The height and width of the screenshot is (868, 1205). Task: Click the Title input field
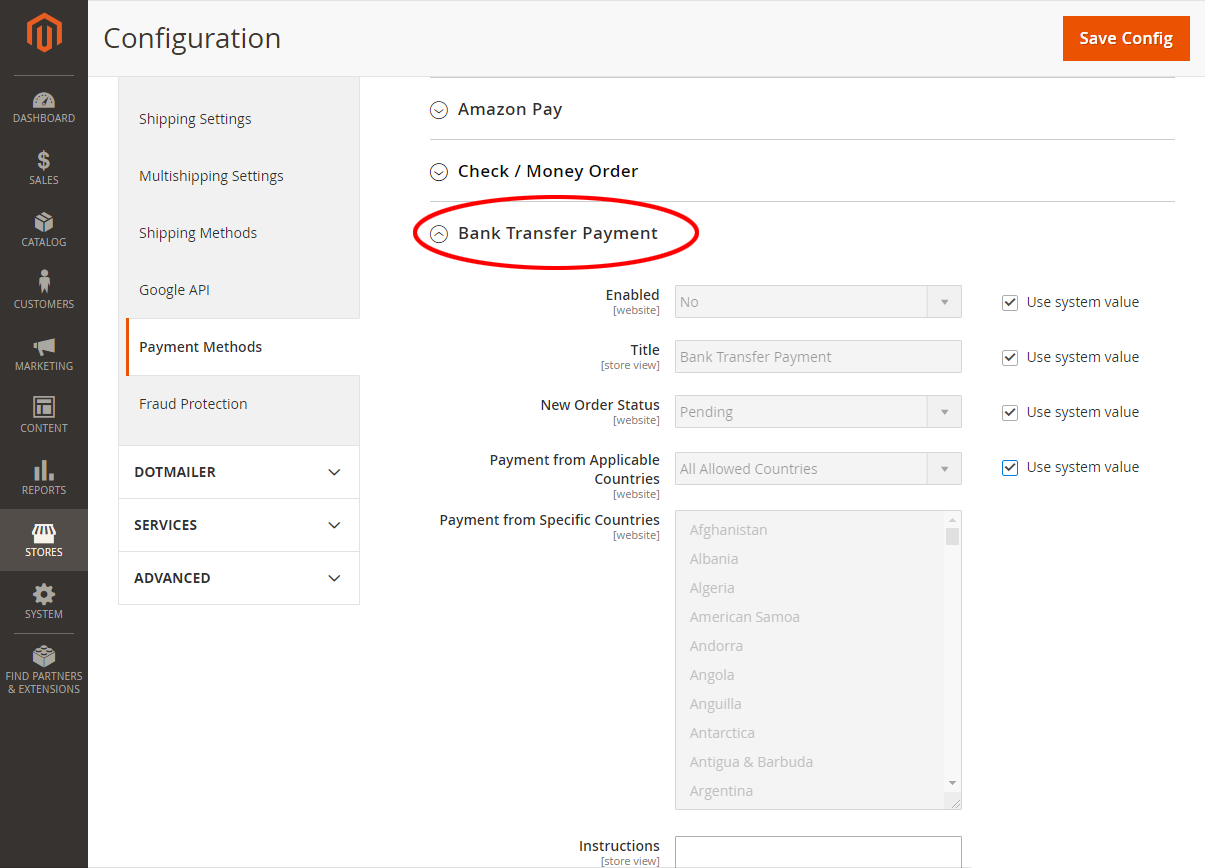click(818, 357)
